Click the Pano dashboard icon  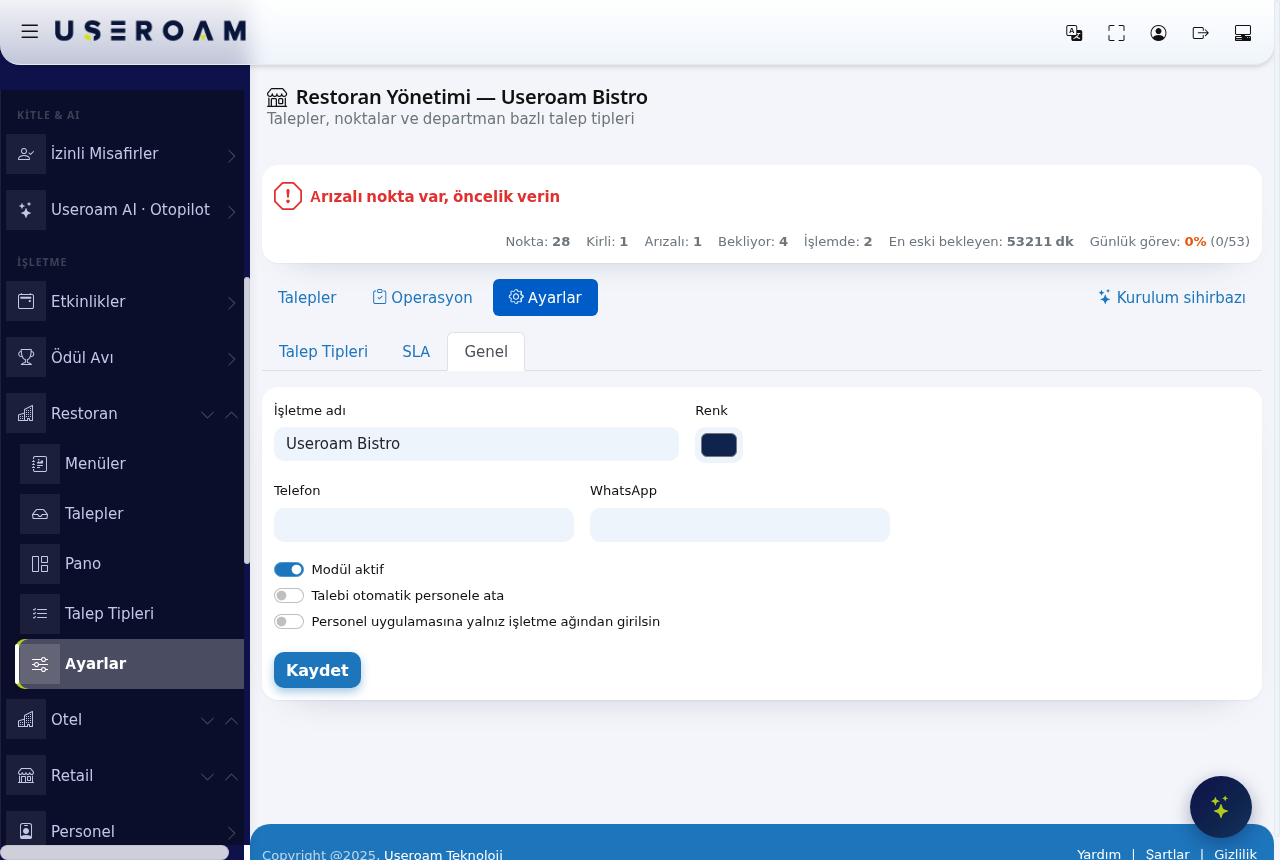pos(40,564)
